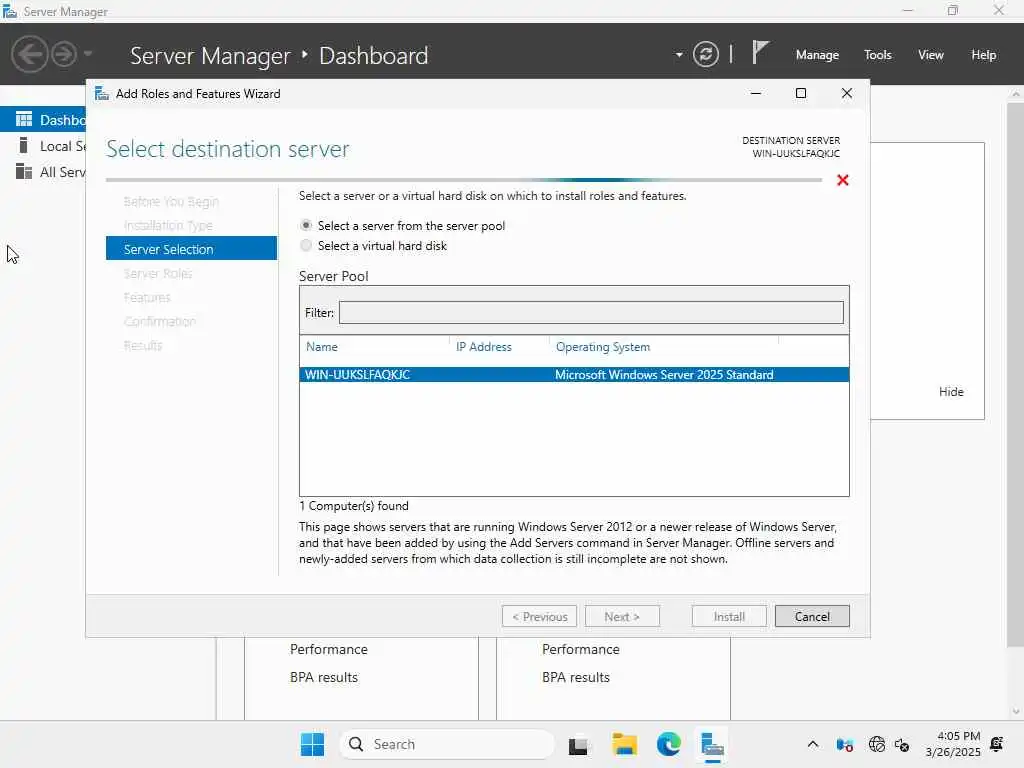Click the back navigation arrow
The height and width of the screenshot is (768, 1024).
pos(29,54)
